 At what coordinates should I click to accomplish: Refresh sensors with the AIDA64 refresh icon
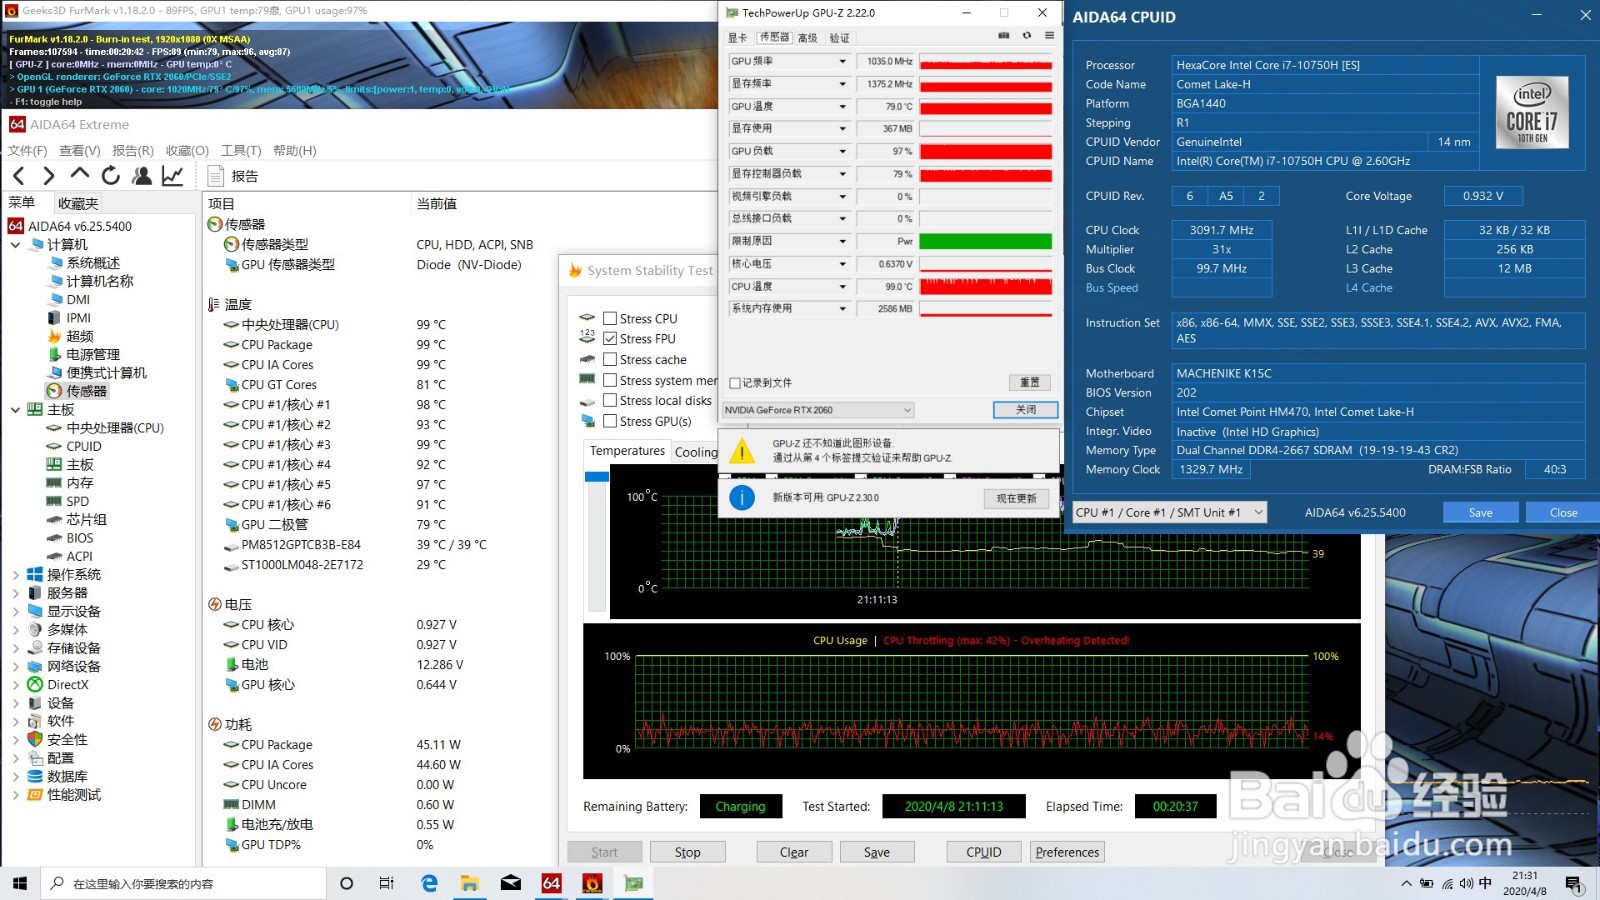[x=111, y=175]
